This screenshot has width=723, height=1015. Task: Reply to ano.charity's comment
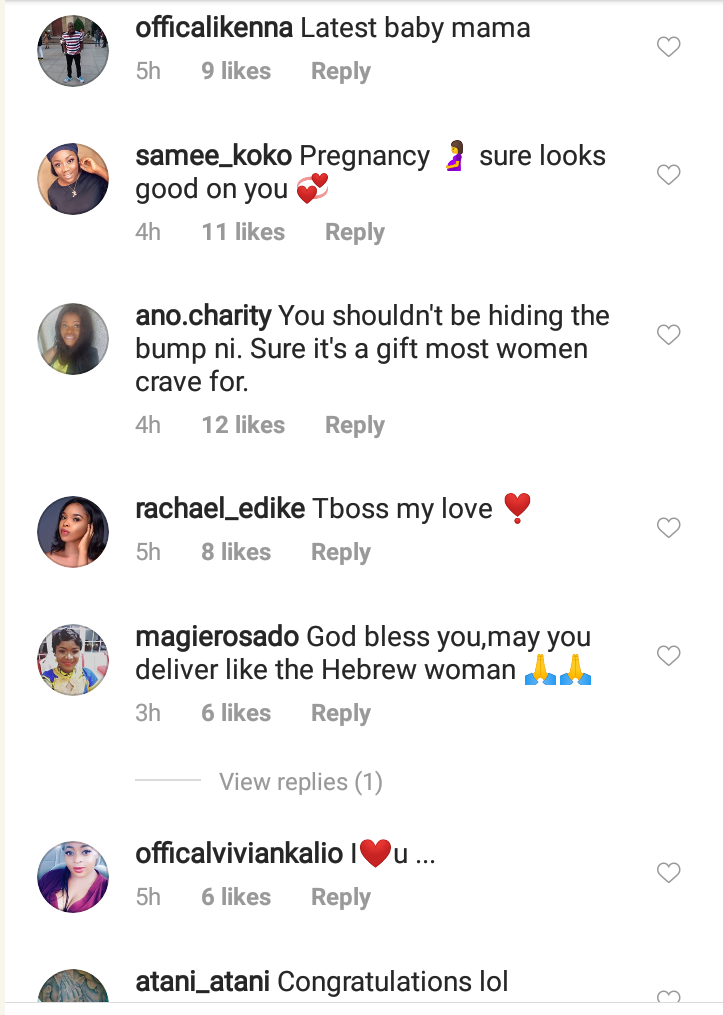tap(354, 425)
